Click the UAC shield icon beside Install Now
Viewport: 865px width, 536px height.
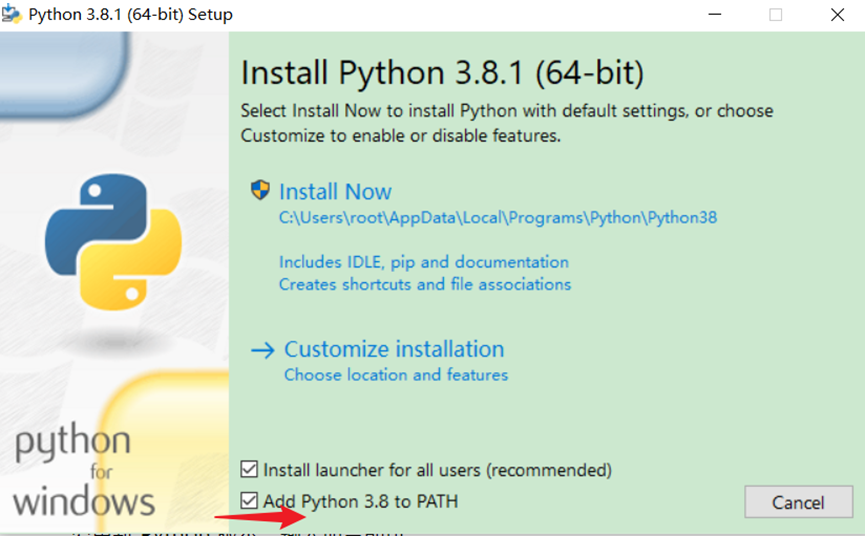point(261,191)
